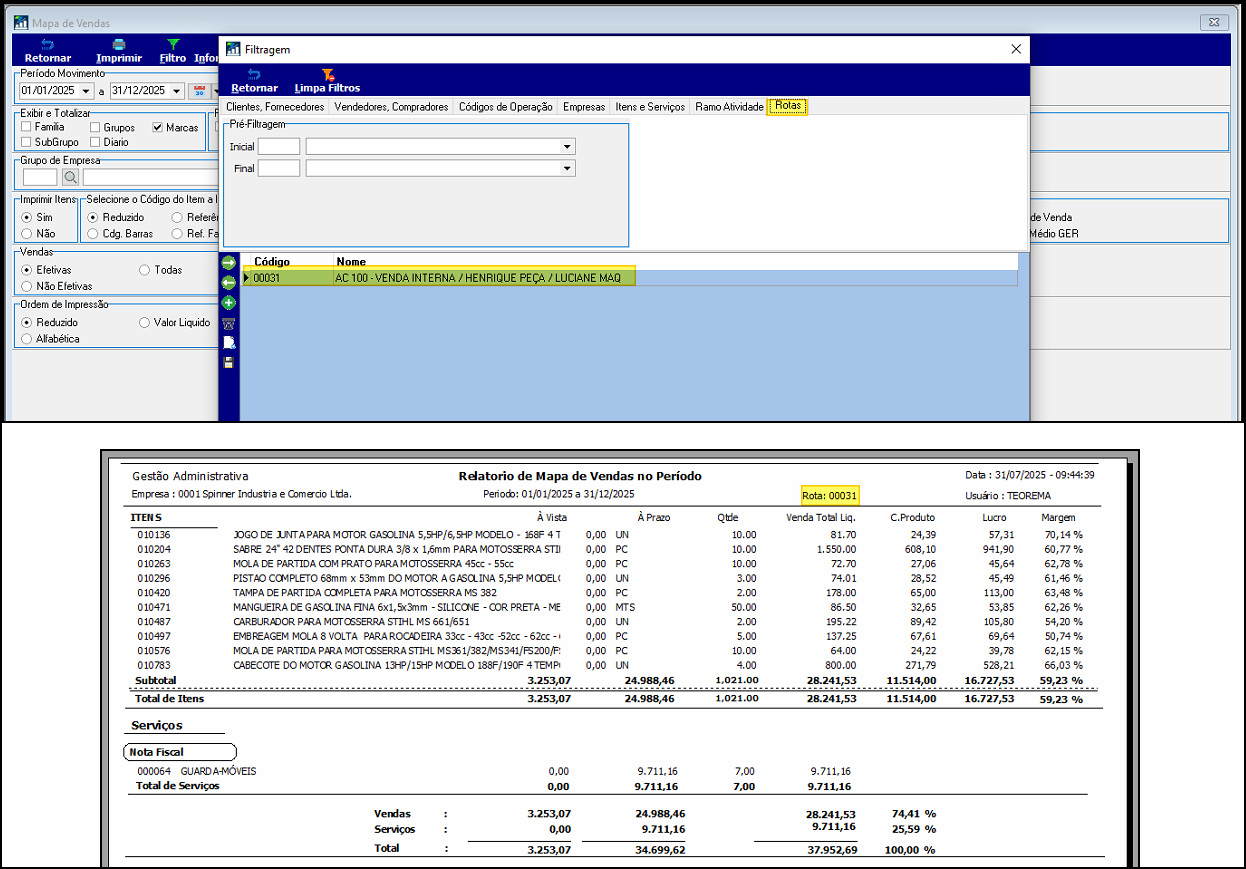Click the Margem column header in report
This screenshot has width=1246, height=869.
[1058, 517]
